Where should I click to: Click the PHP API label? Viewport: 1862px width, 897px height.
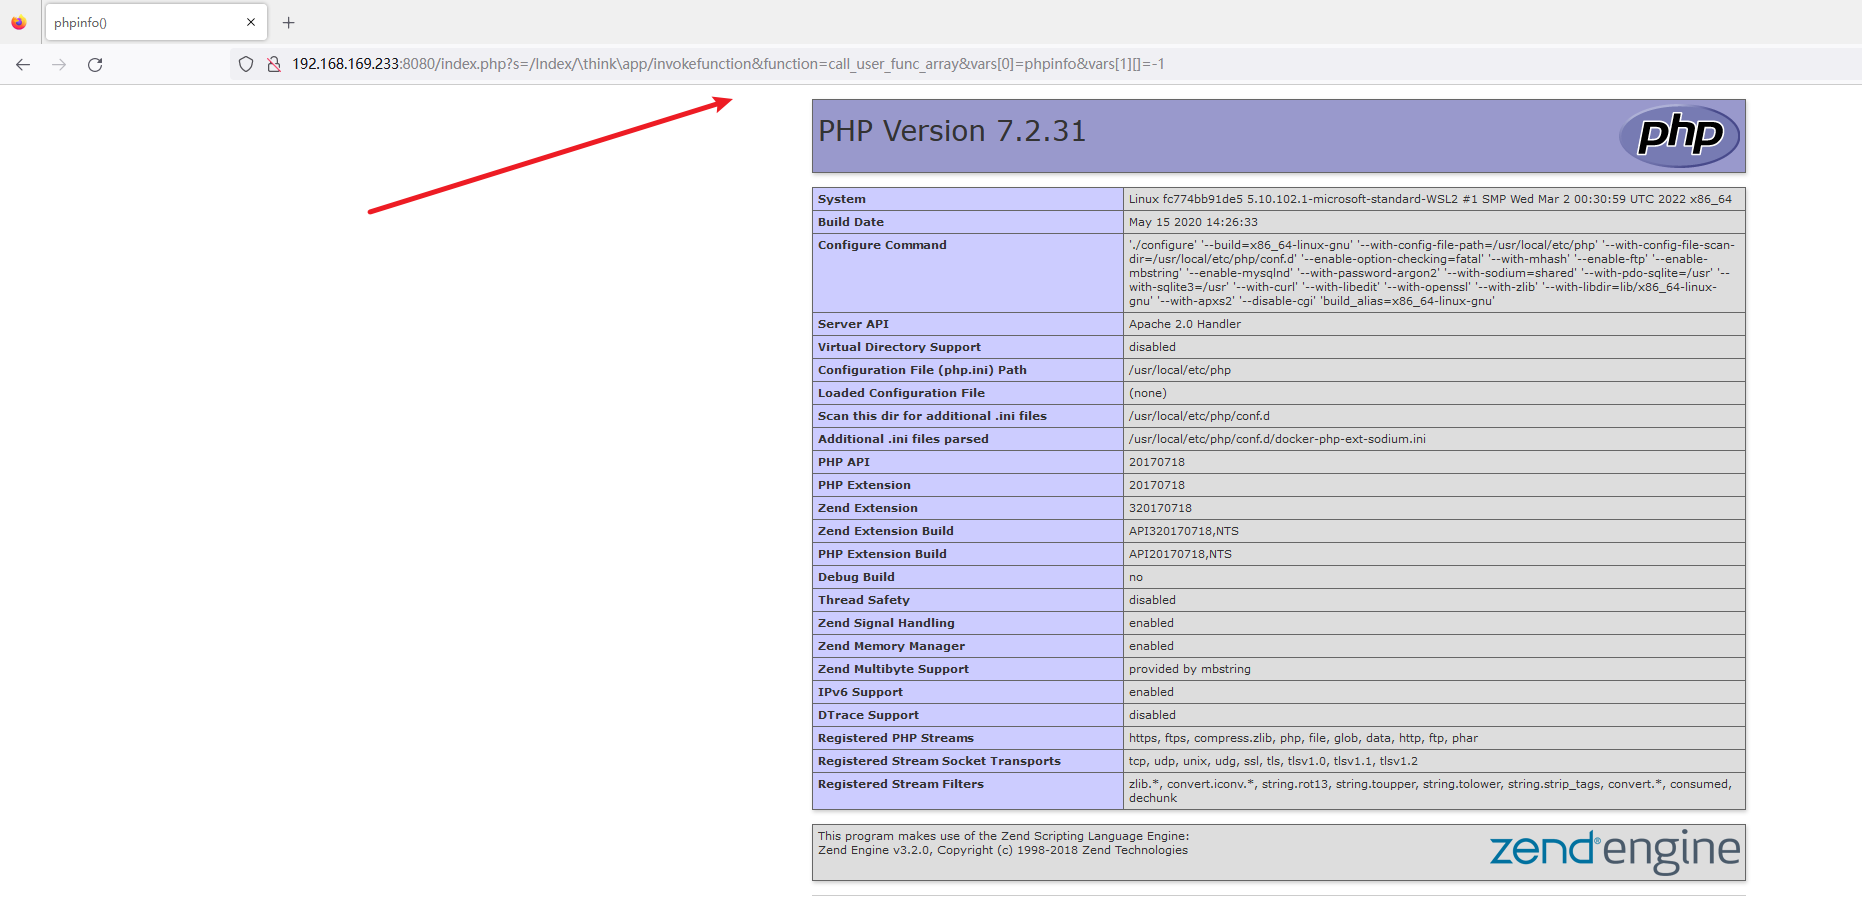tap(844, 462)
